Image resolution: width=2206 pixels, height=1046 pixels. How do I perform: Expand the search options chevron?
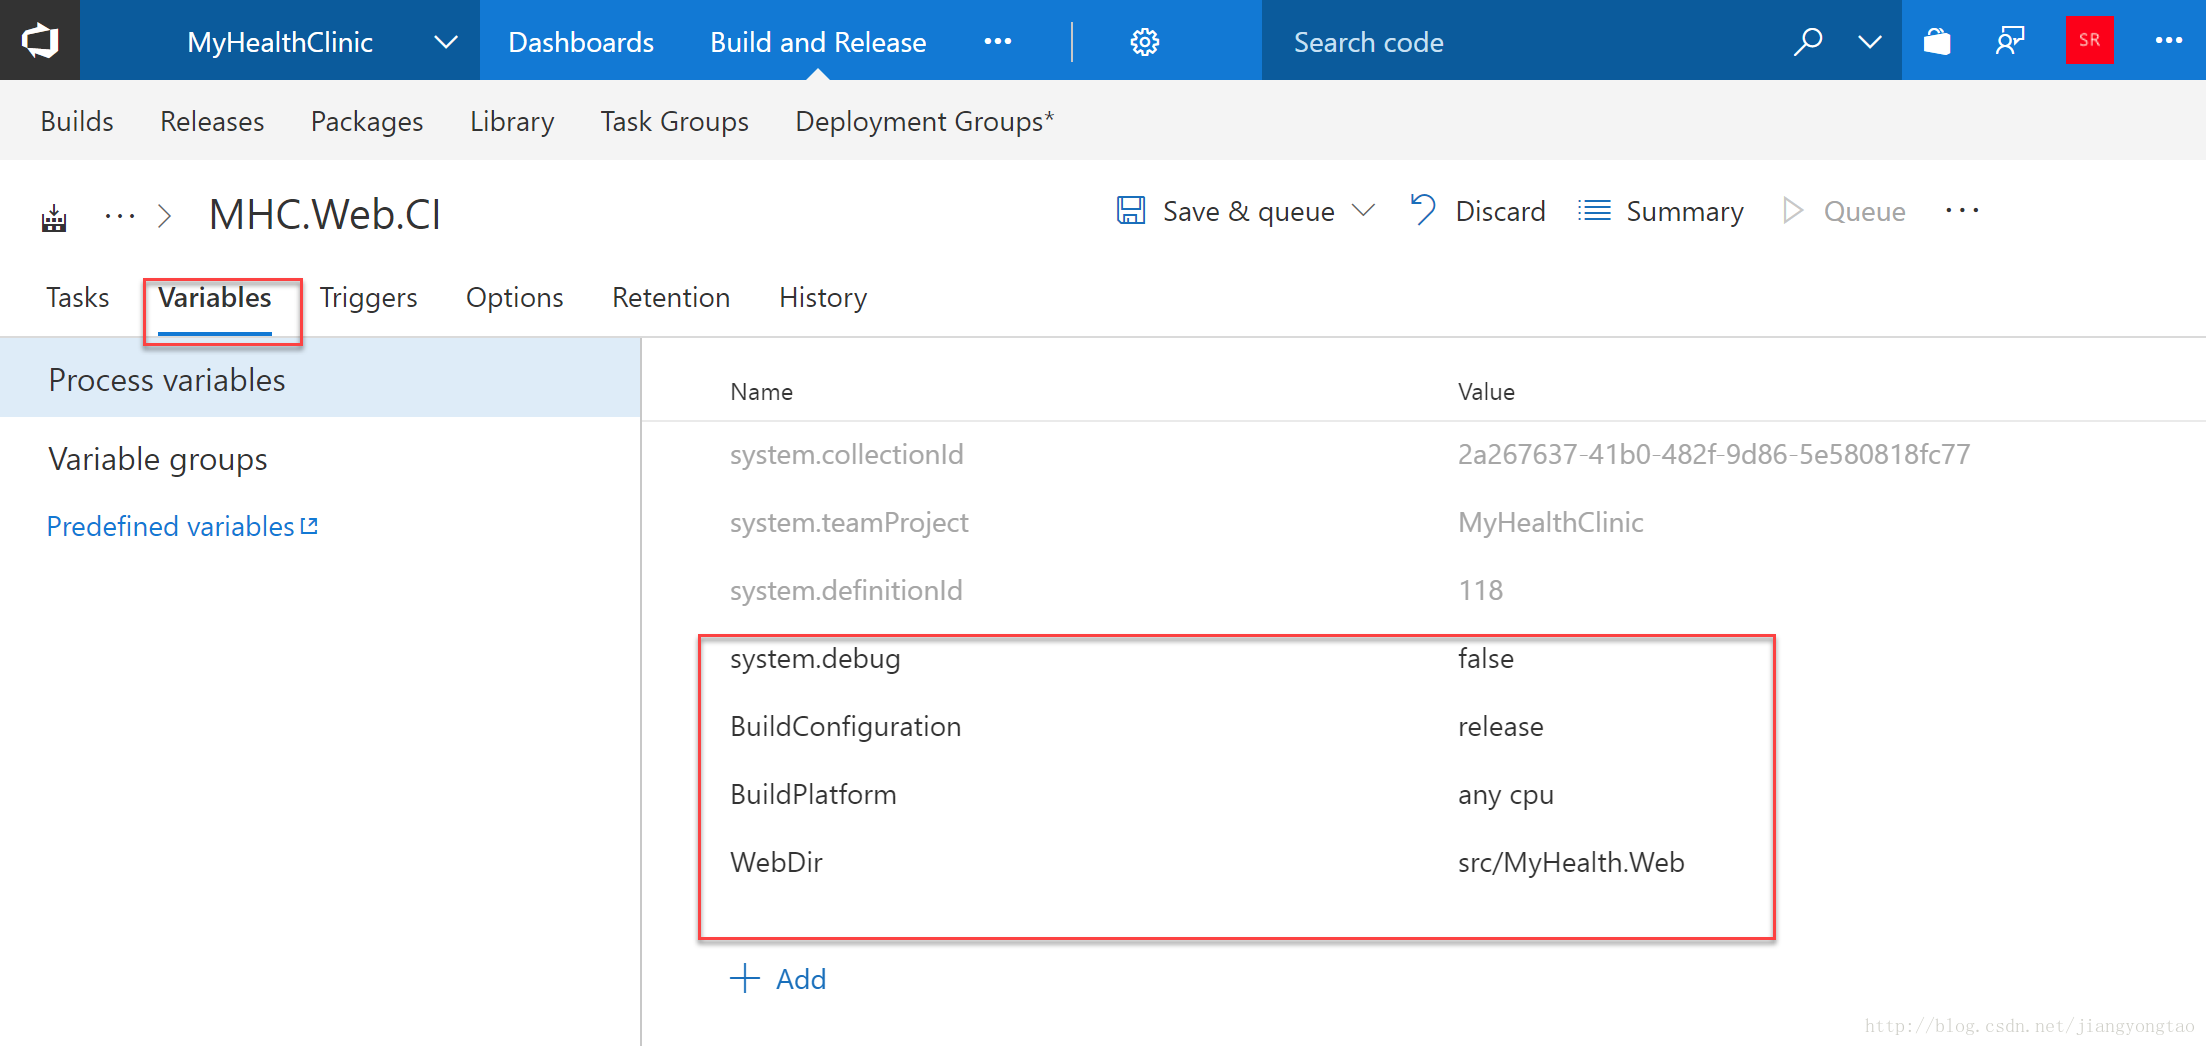point(1870,42)
